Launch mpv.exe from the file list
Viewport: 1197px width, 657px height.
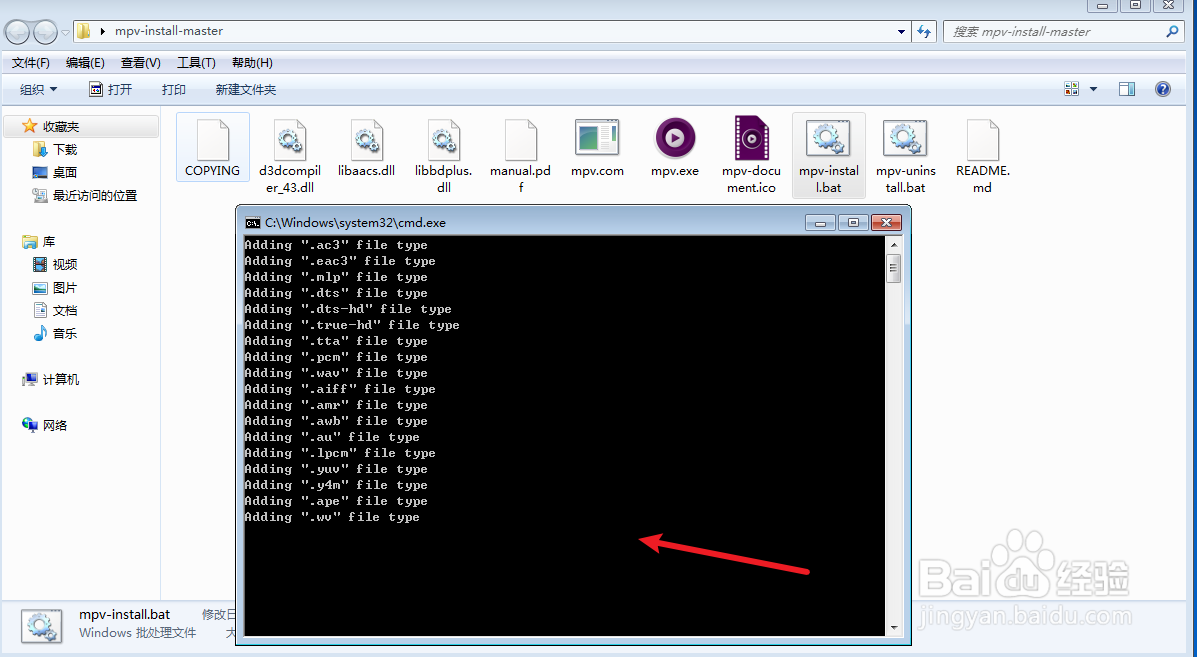pos(674,138)
